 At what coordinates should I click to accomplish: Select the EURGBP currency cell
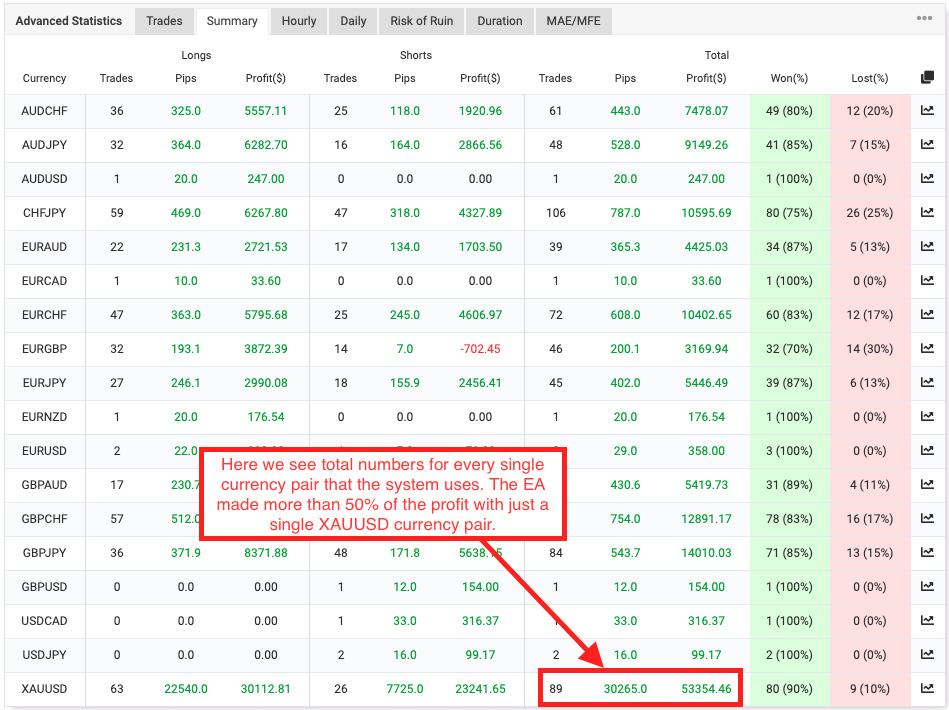[x=44, y=349]
